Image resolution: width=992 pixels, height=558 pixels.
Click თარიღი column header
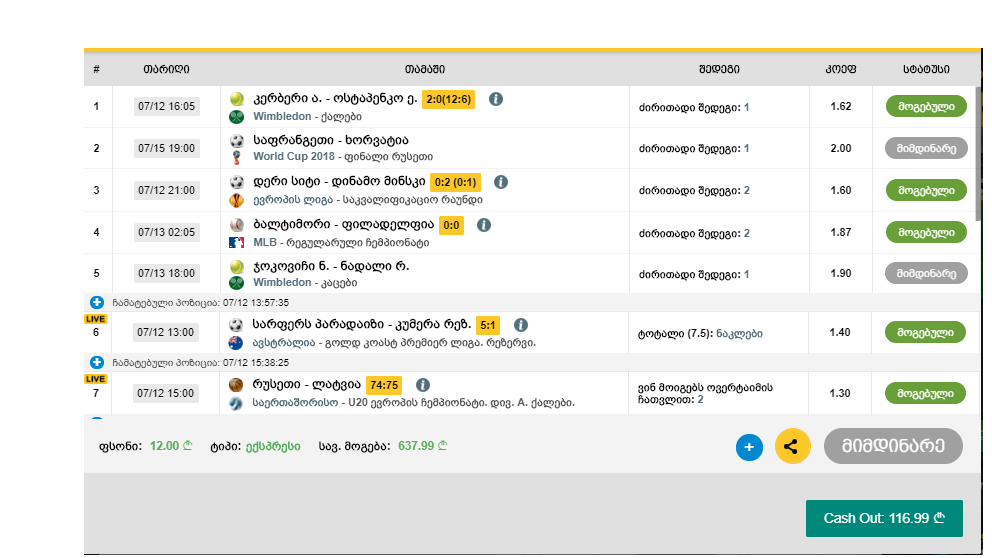tap(166, 69)
